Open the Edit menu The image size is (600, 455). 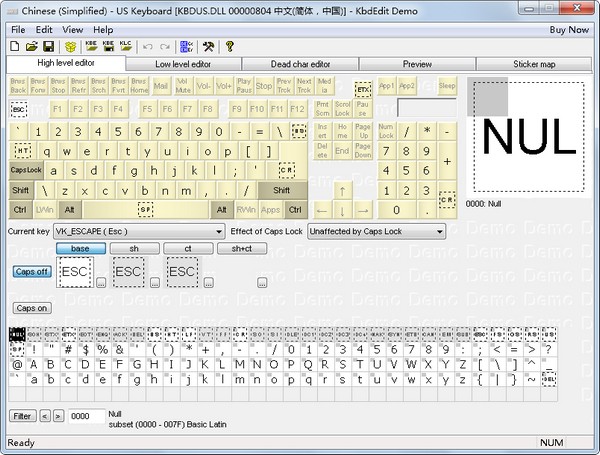pyautogui.click(x=44, y=30)
